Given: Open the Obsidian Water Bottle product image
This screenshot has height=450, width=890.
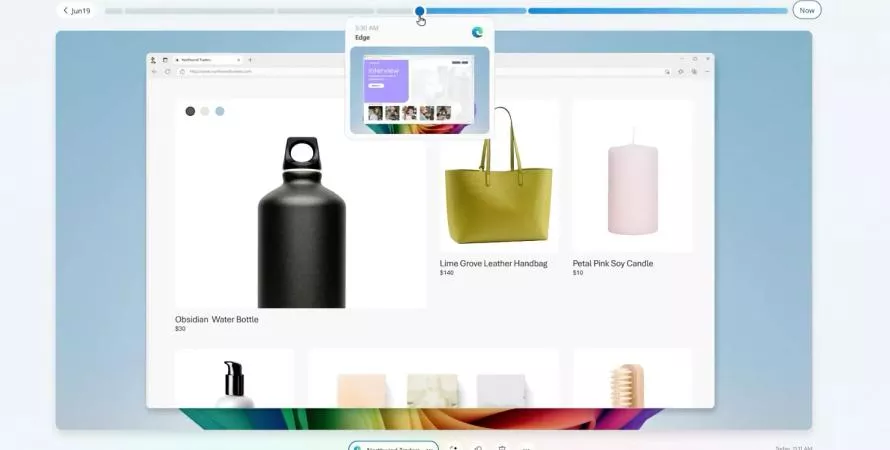Looking at the screenshot, I should pyautogui.click(x=301, y=204).
